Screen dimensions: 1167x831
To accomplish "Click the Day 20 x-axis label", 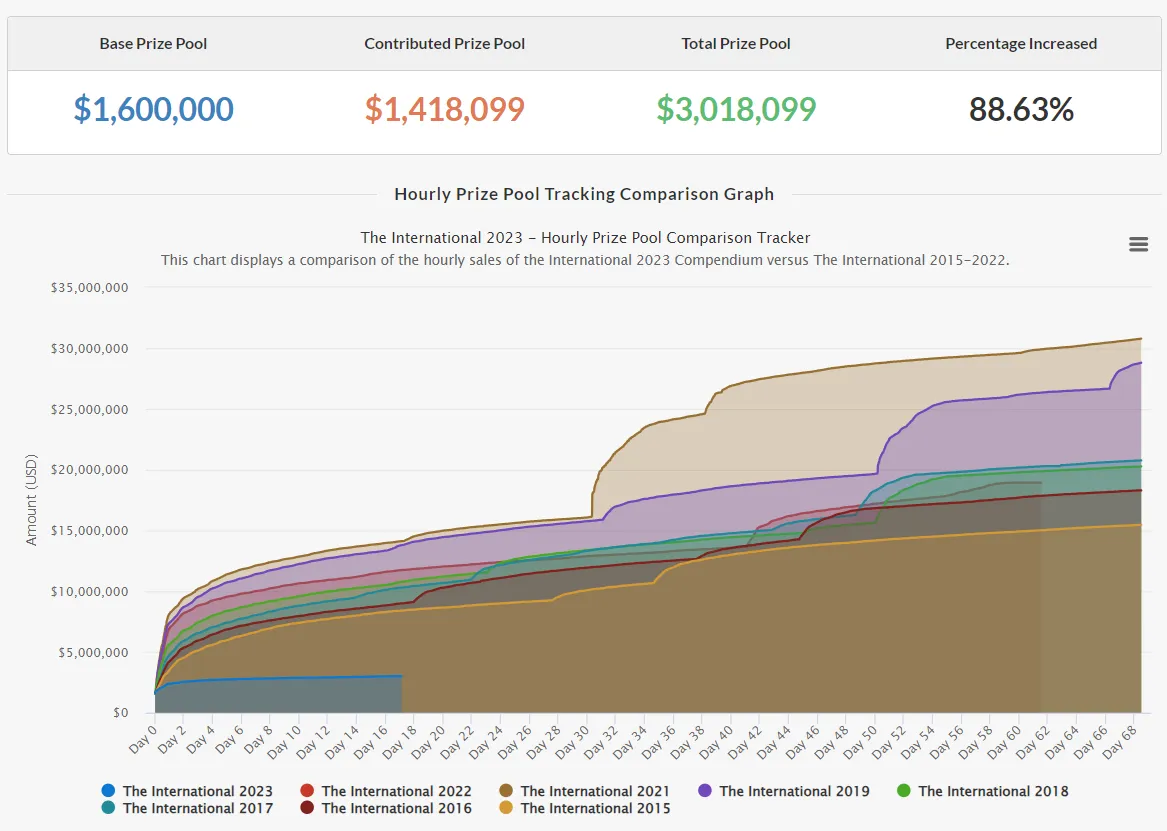I will tap(428, 742).
